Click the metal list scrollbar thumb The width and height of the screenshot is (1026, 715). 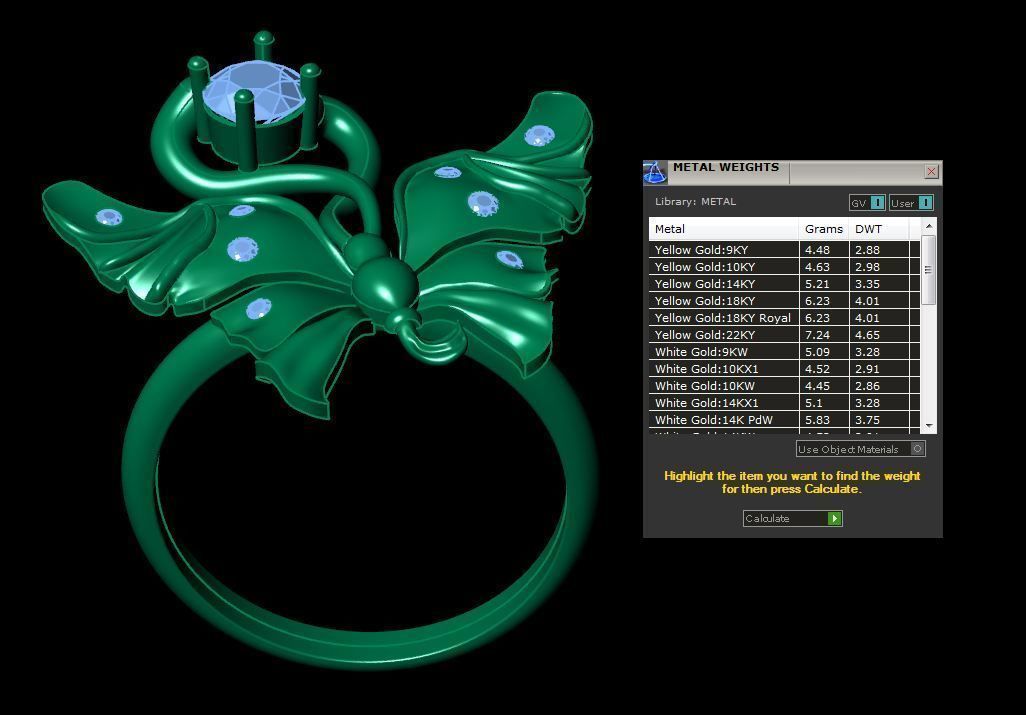(x=929, y=270)
